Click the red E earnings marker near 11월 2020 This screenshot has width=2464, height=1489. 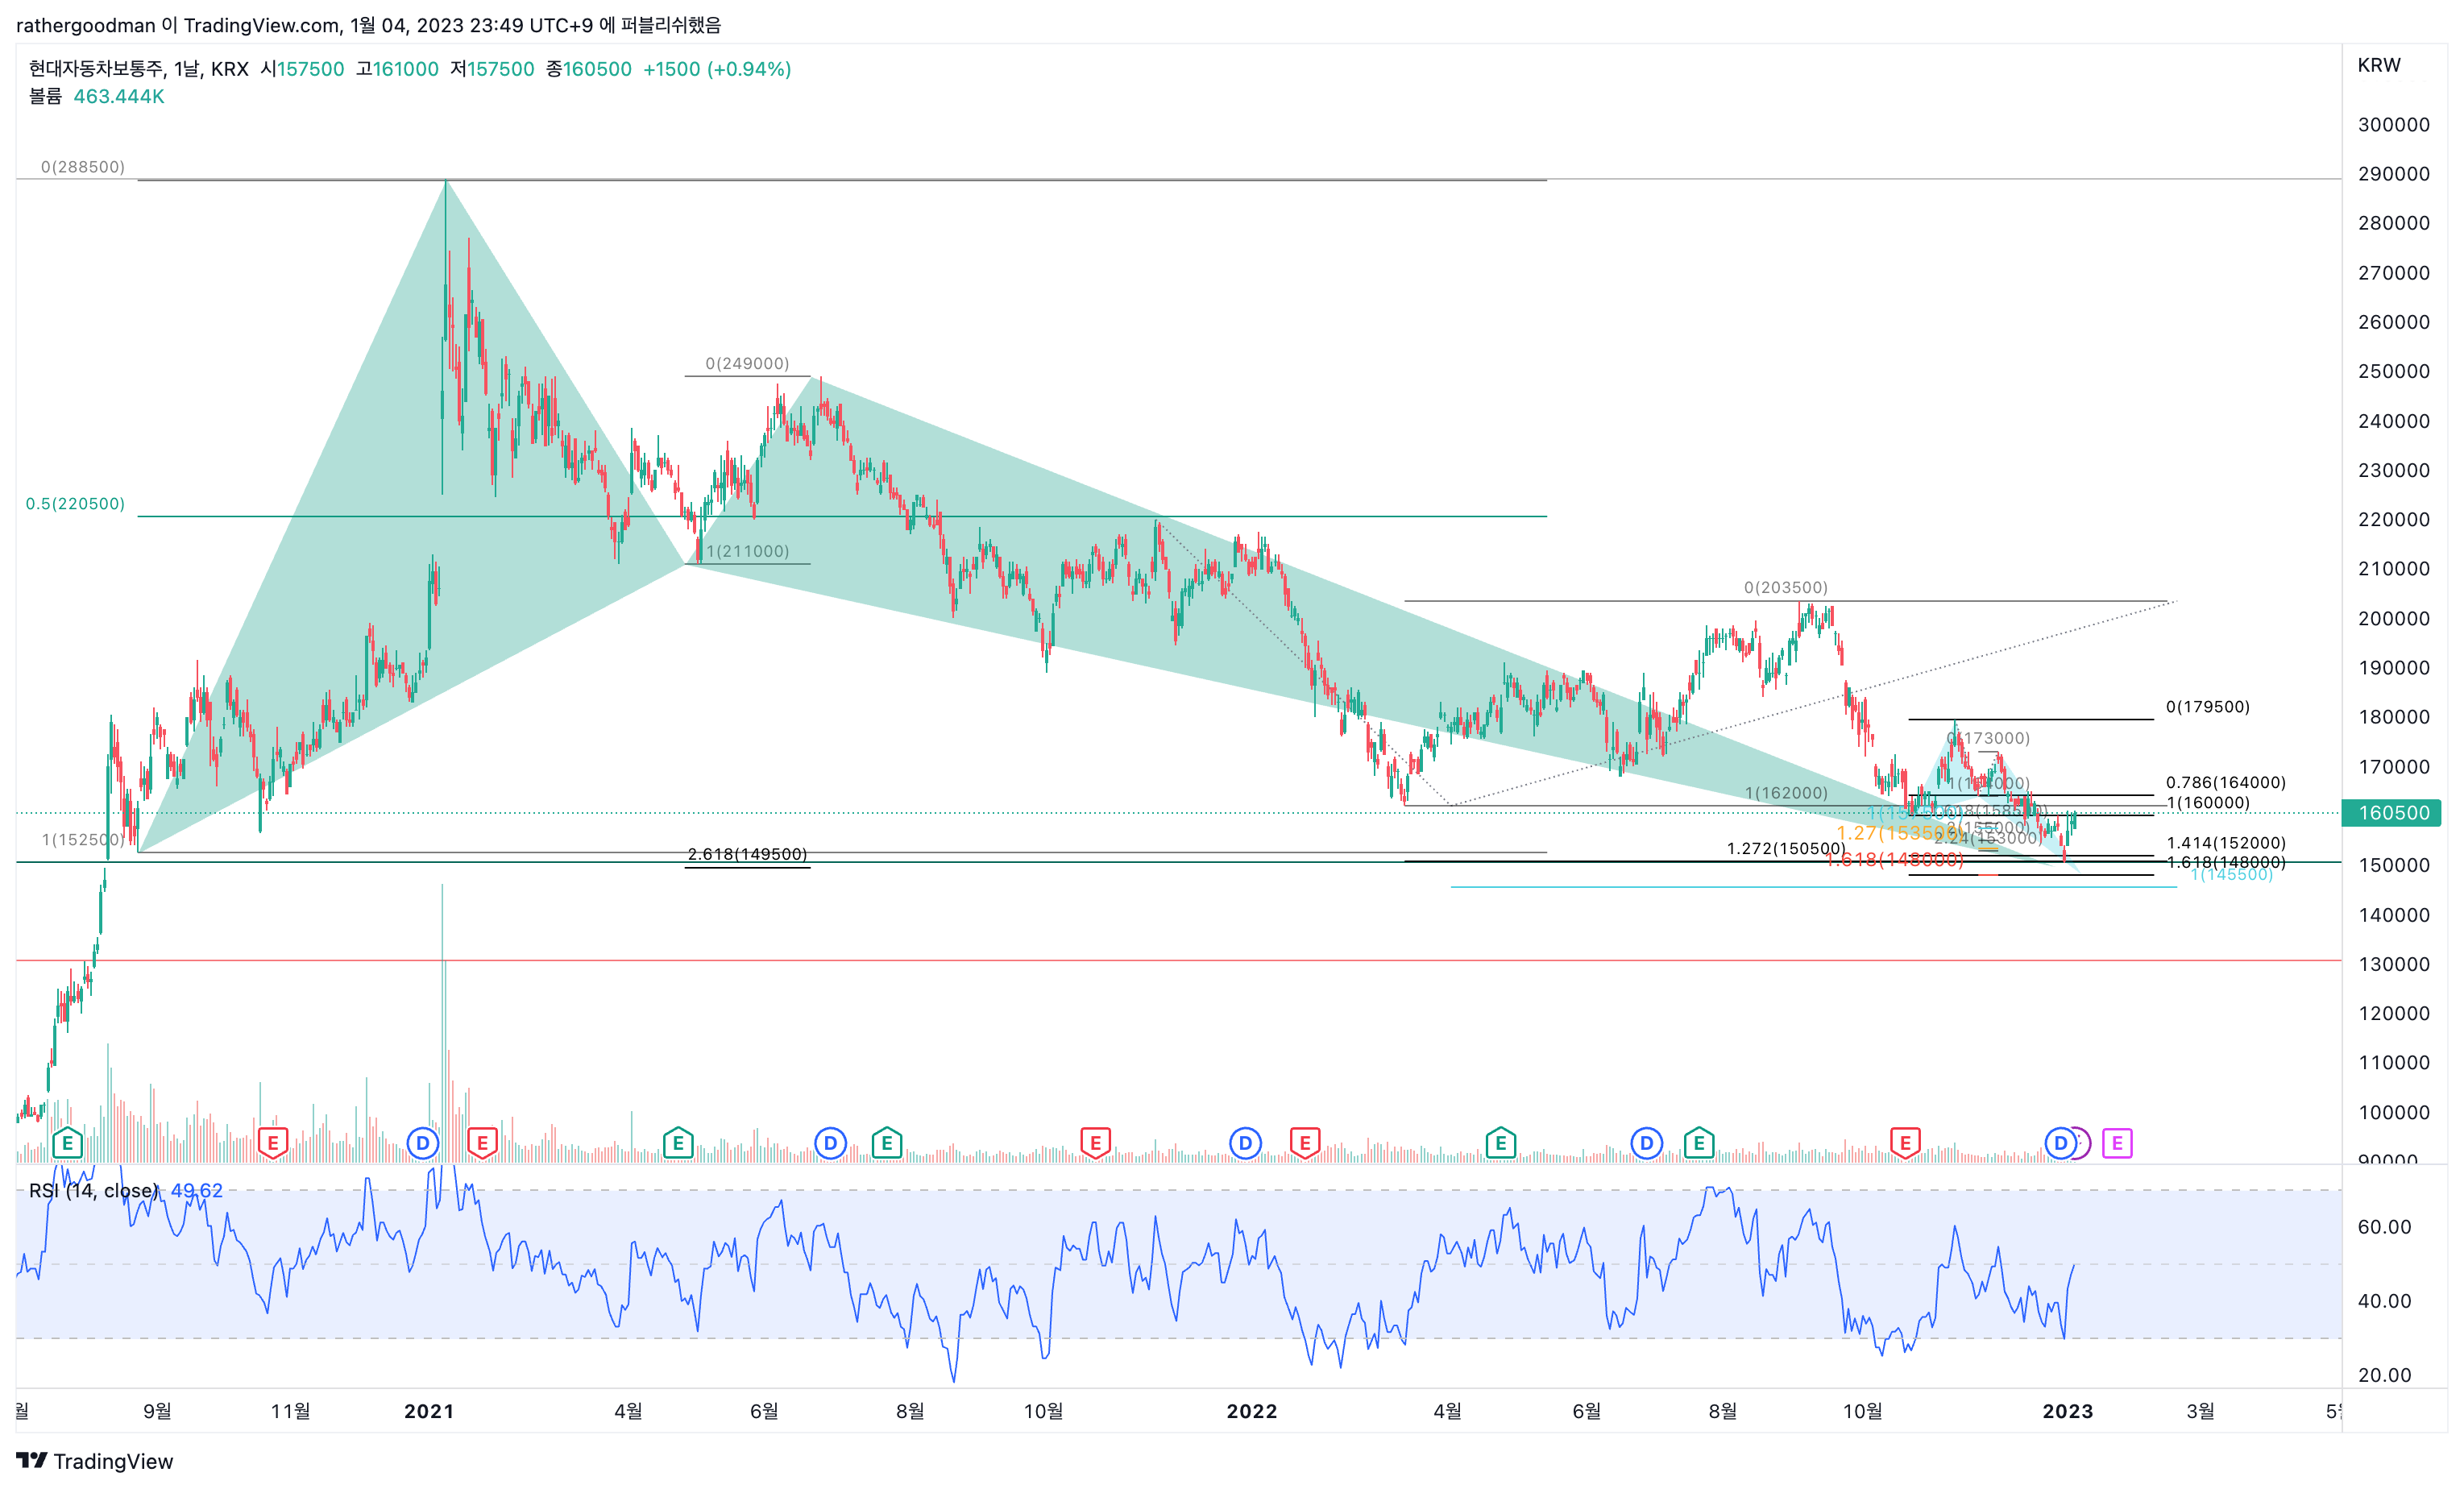click(x=272, y=1142)
